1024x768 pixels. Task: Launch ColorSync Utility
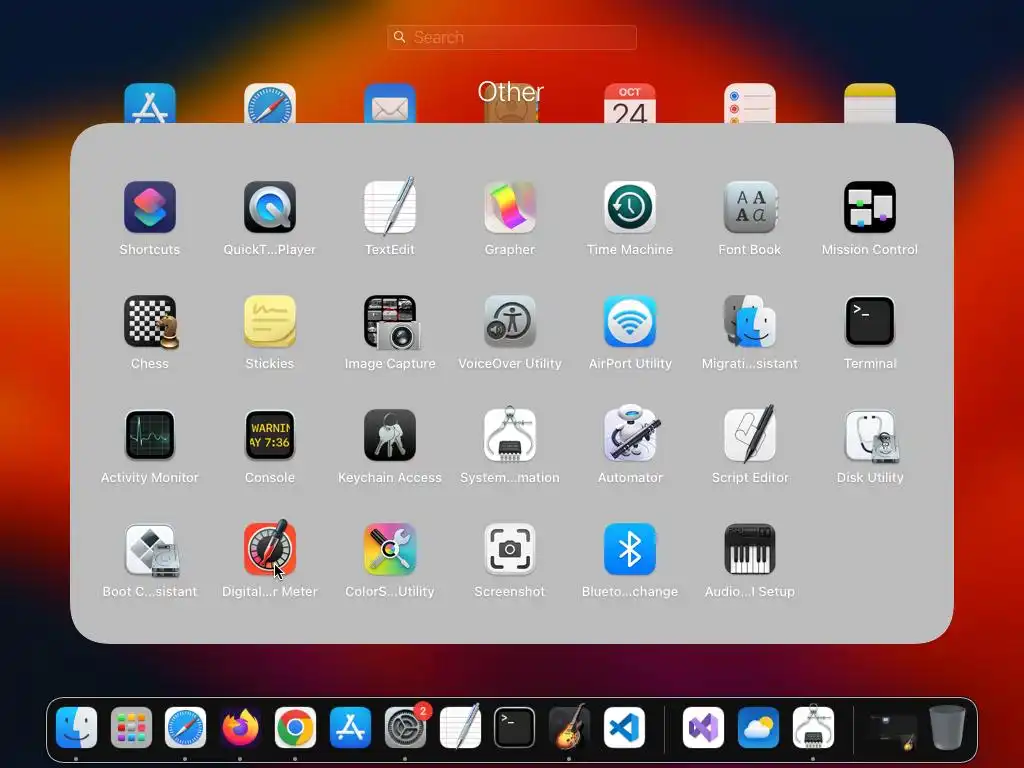coord(390,549)
